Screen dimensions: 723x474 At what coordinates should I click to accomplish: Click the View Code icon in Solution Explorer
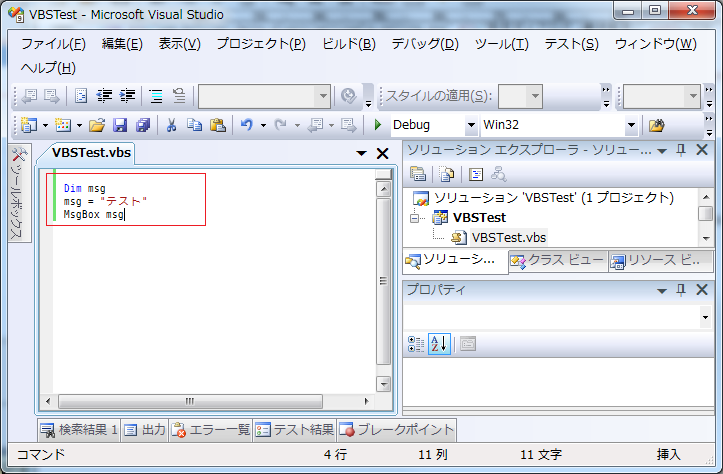(x=475, y=174)
